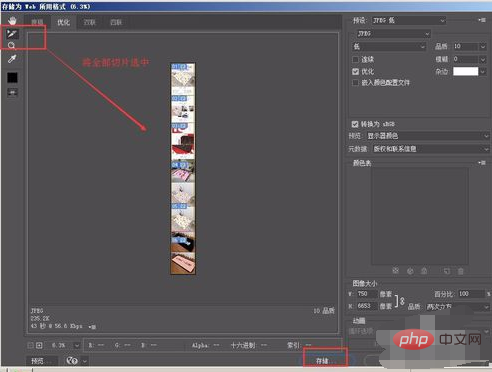The width and height of the screenshot is (492, 372).
Task: Click map selected colors to transparent icon
Action: [396, 271]
